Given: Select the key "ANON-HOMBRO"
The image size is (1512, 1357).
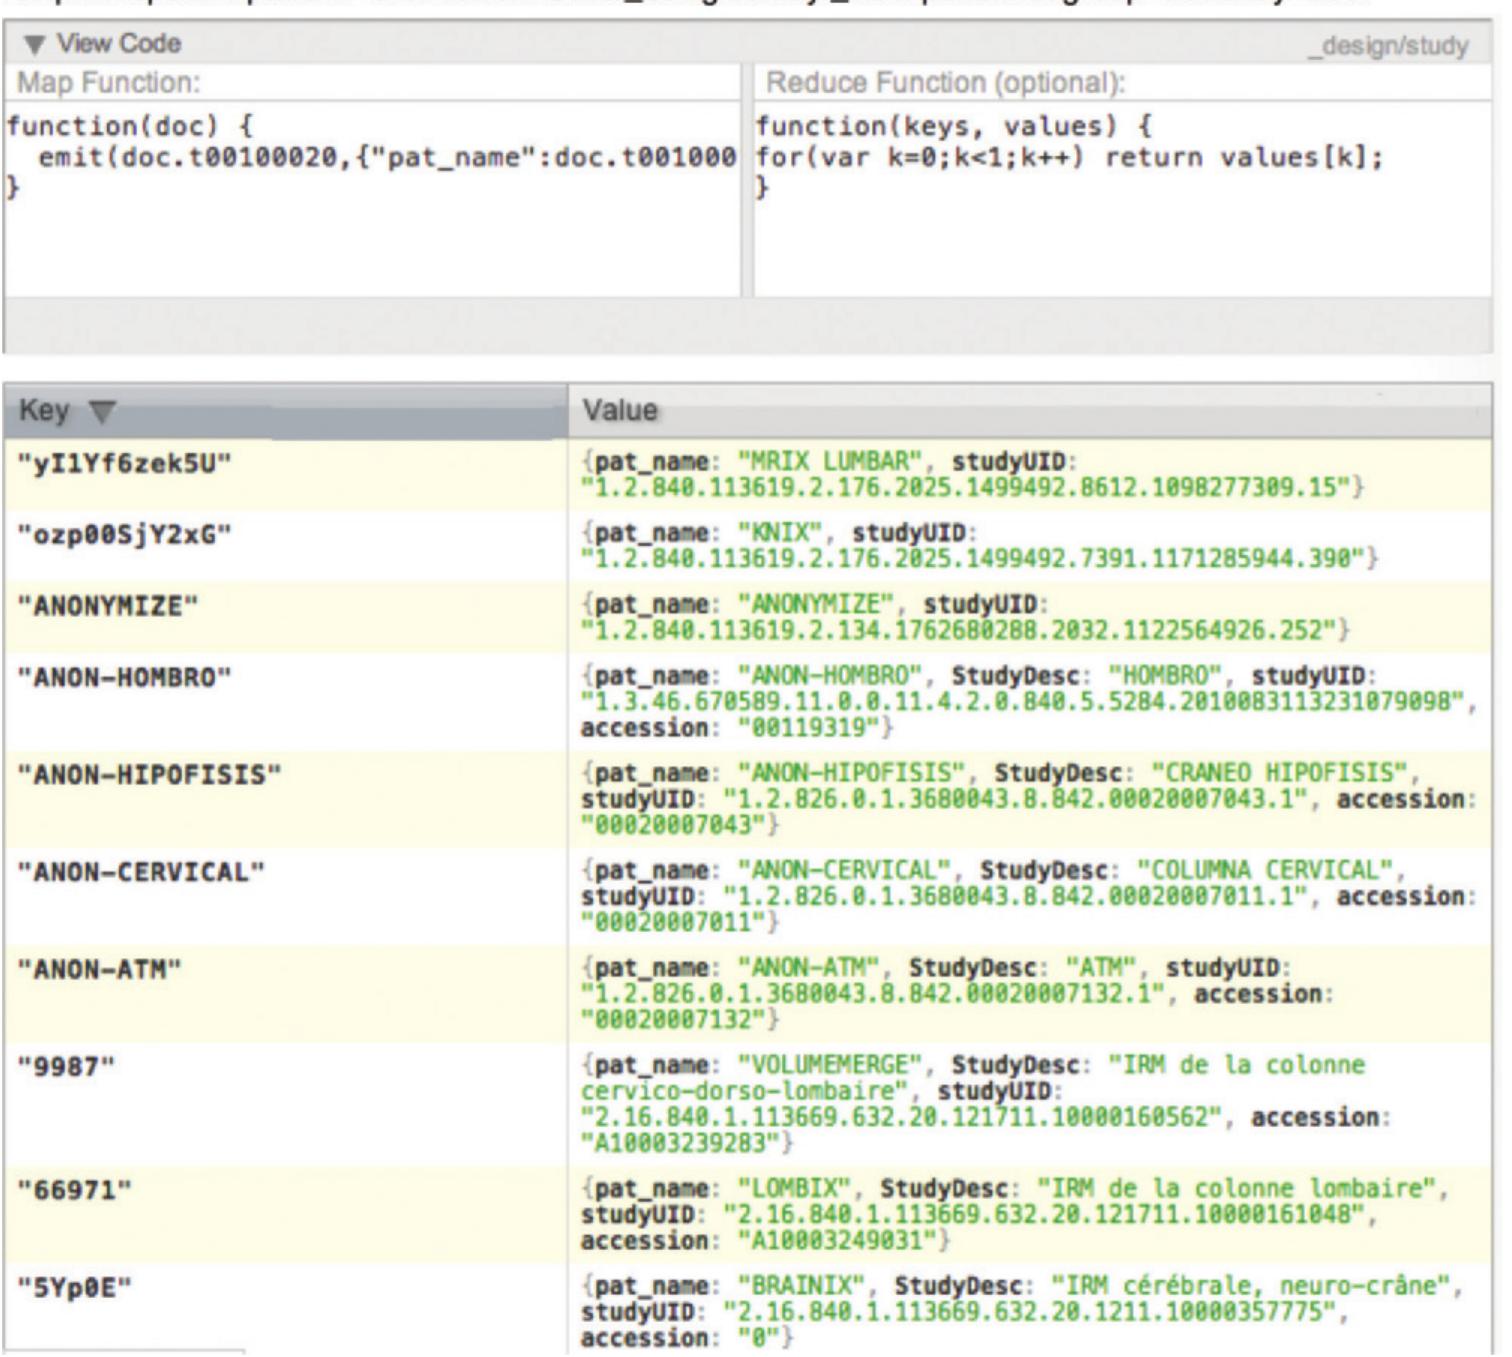Looking at the screenshot, I should pos(125,678).
